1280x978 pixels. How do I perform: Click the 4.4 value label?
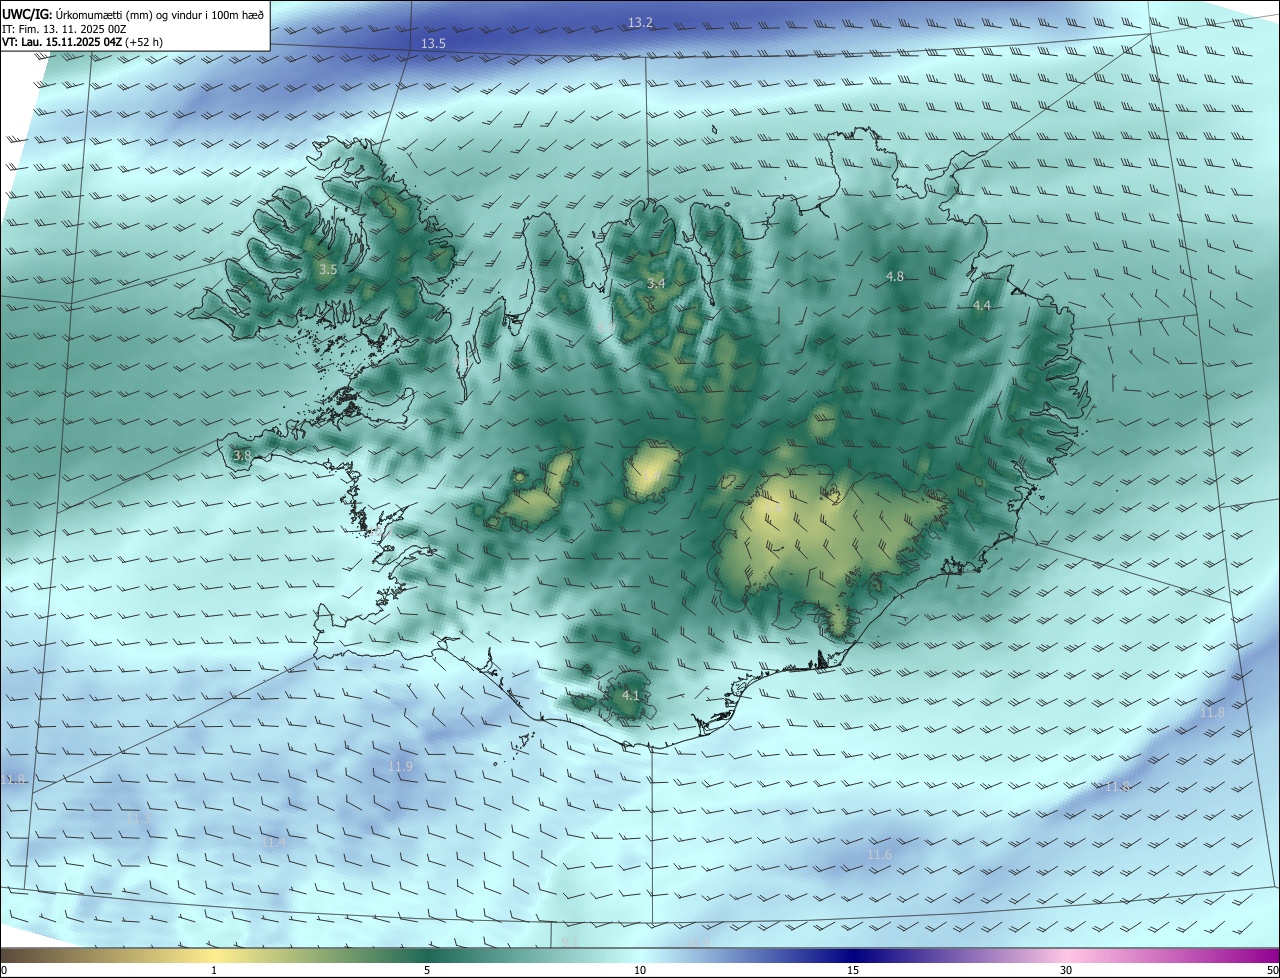[x=982, y=306]
